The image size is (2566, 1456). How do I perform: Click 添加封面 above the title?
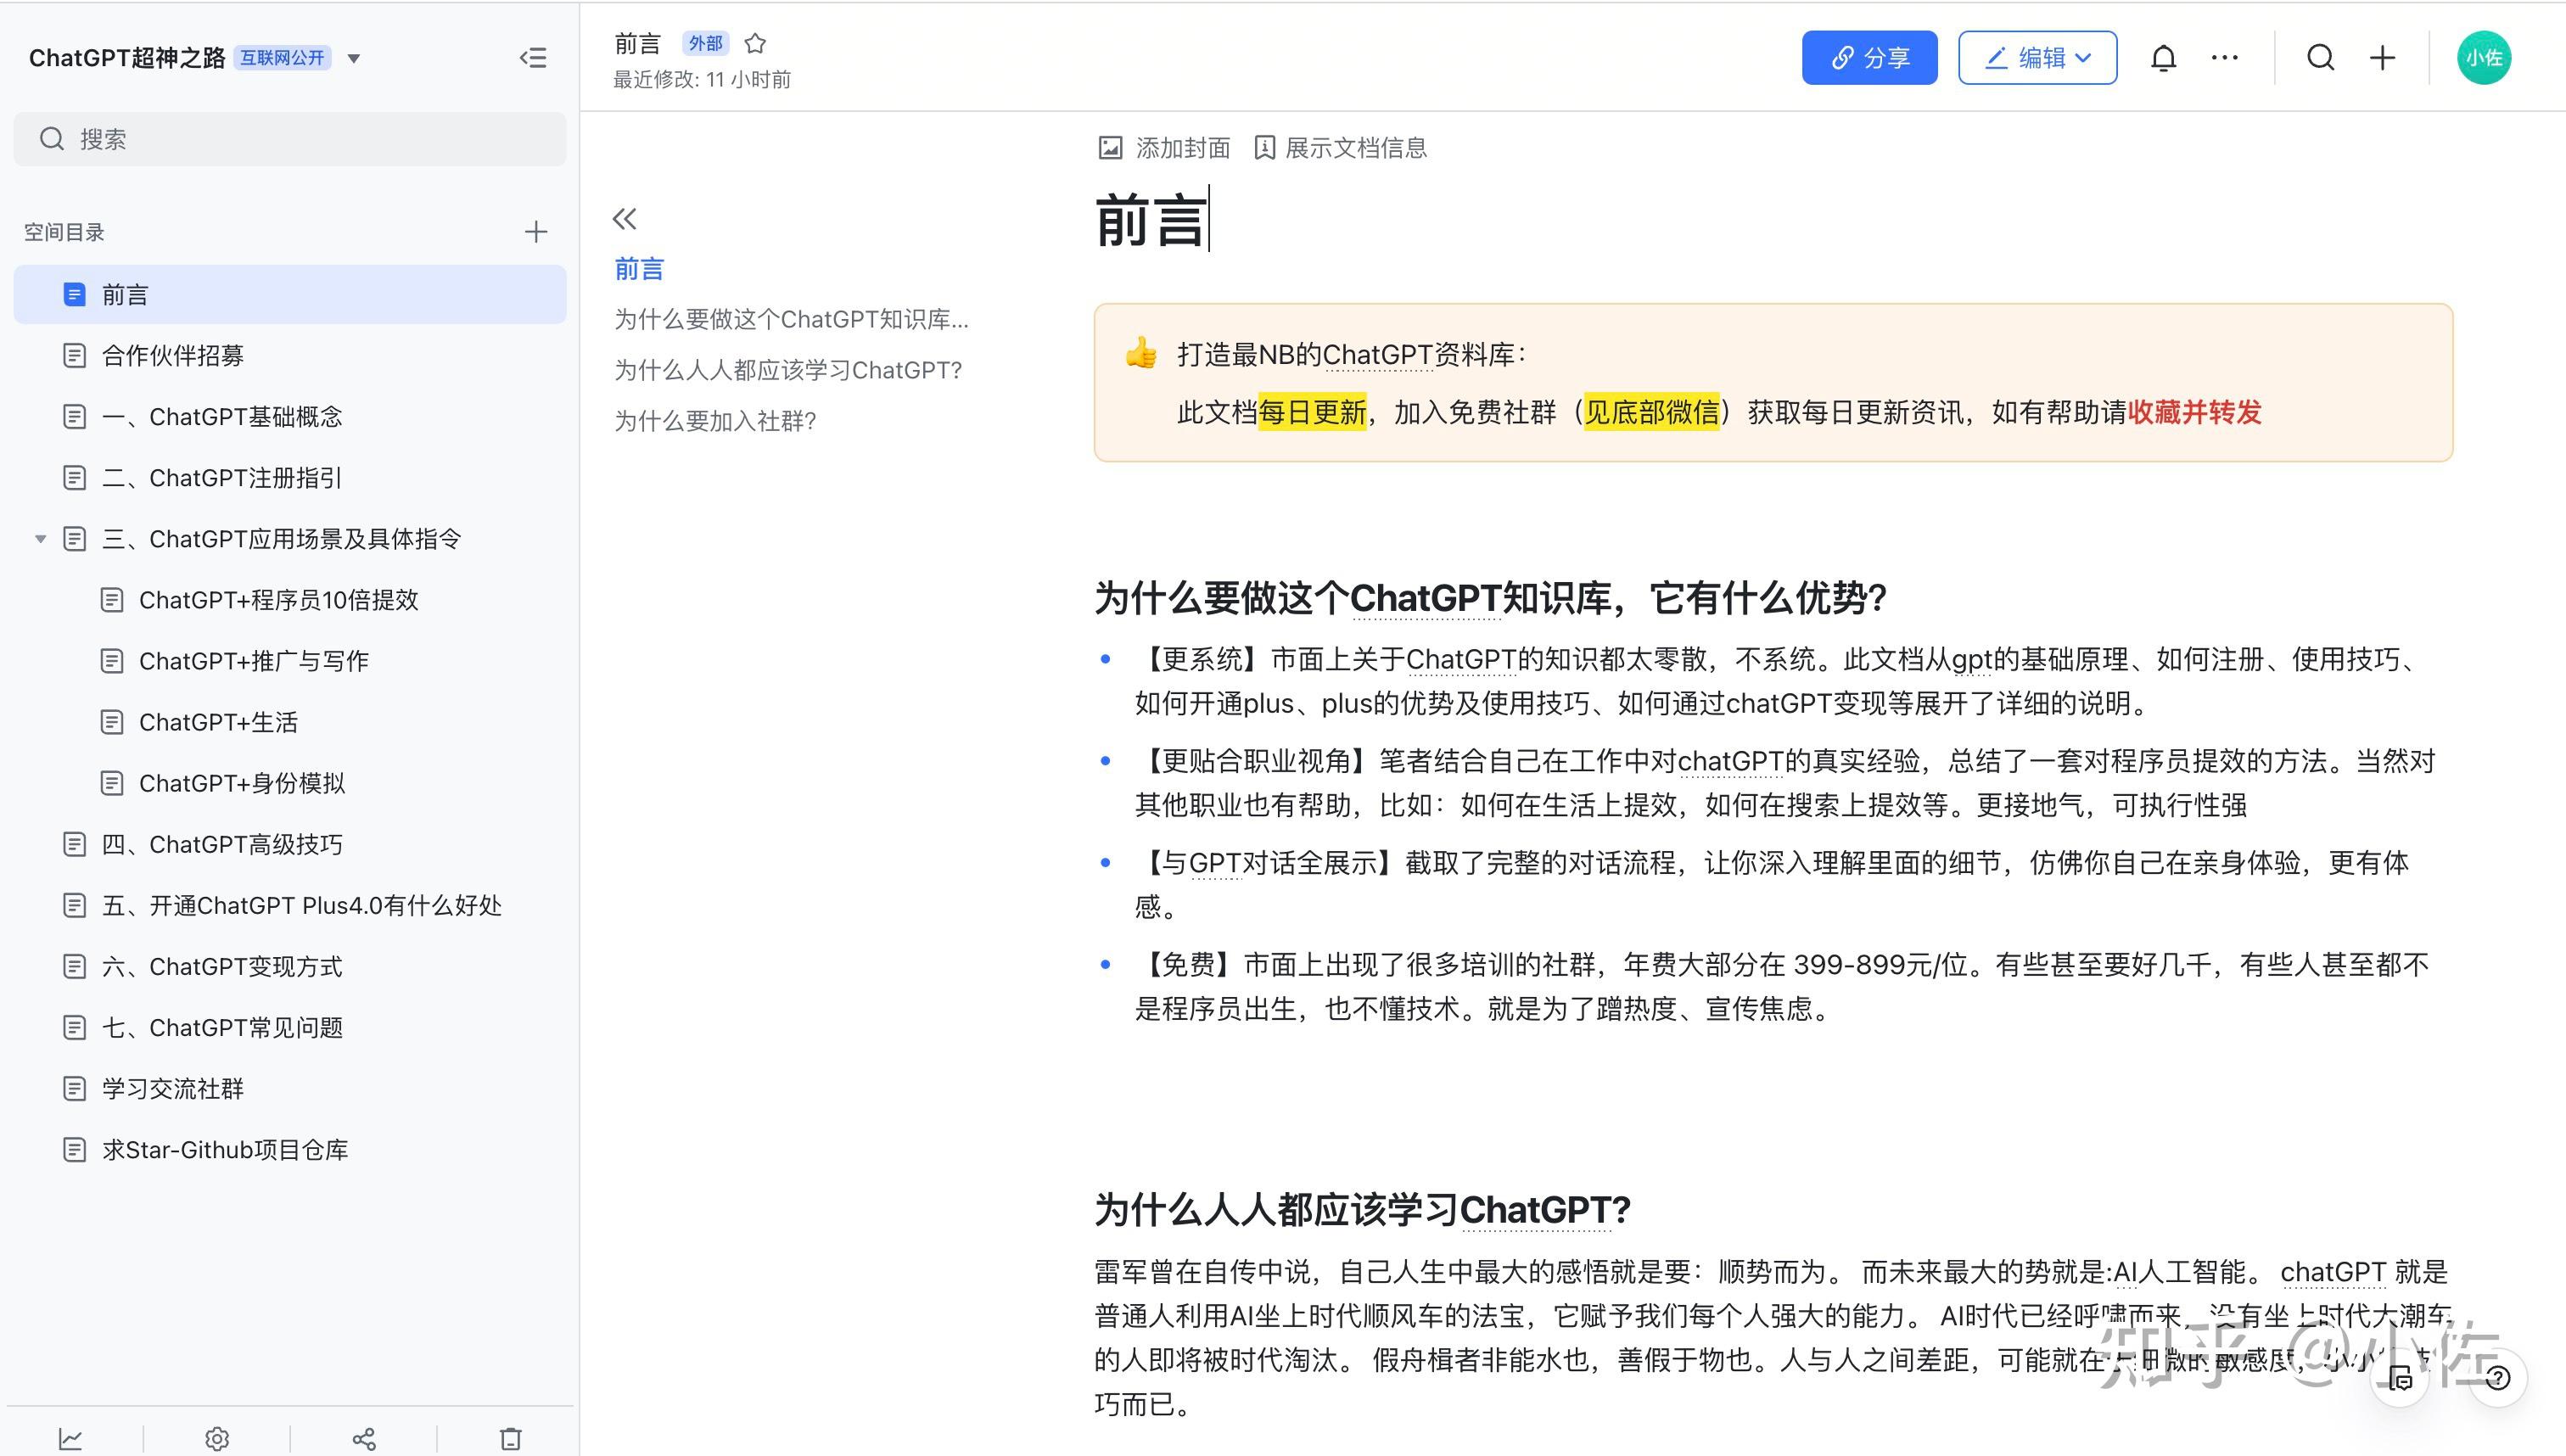pos(1164,148)
